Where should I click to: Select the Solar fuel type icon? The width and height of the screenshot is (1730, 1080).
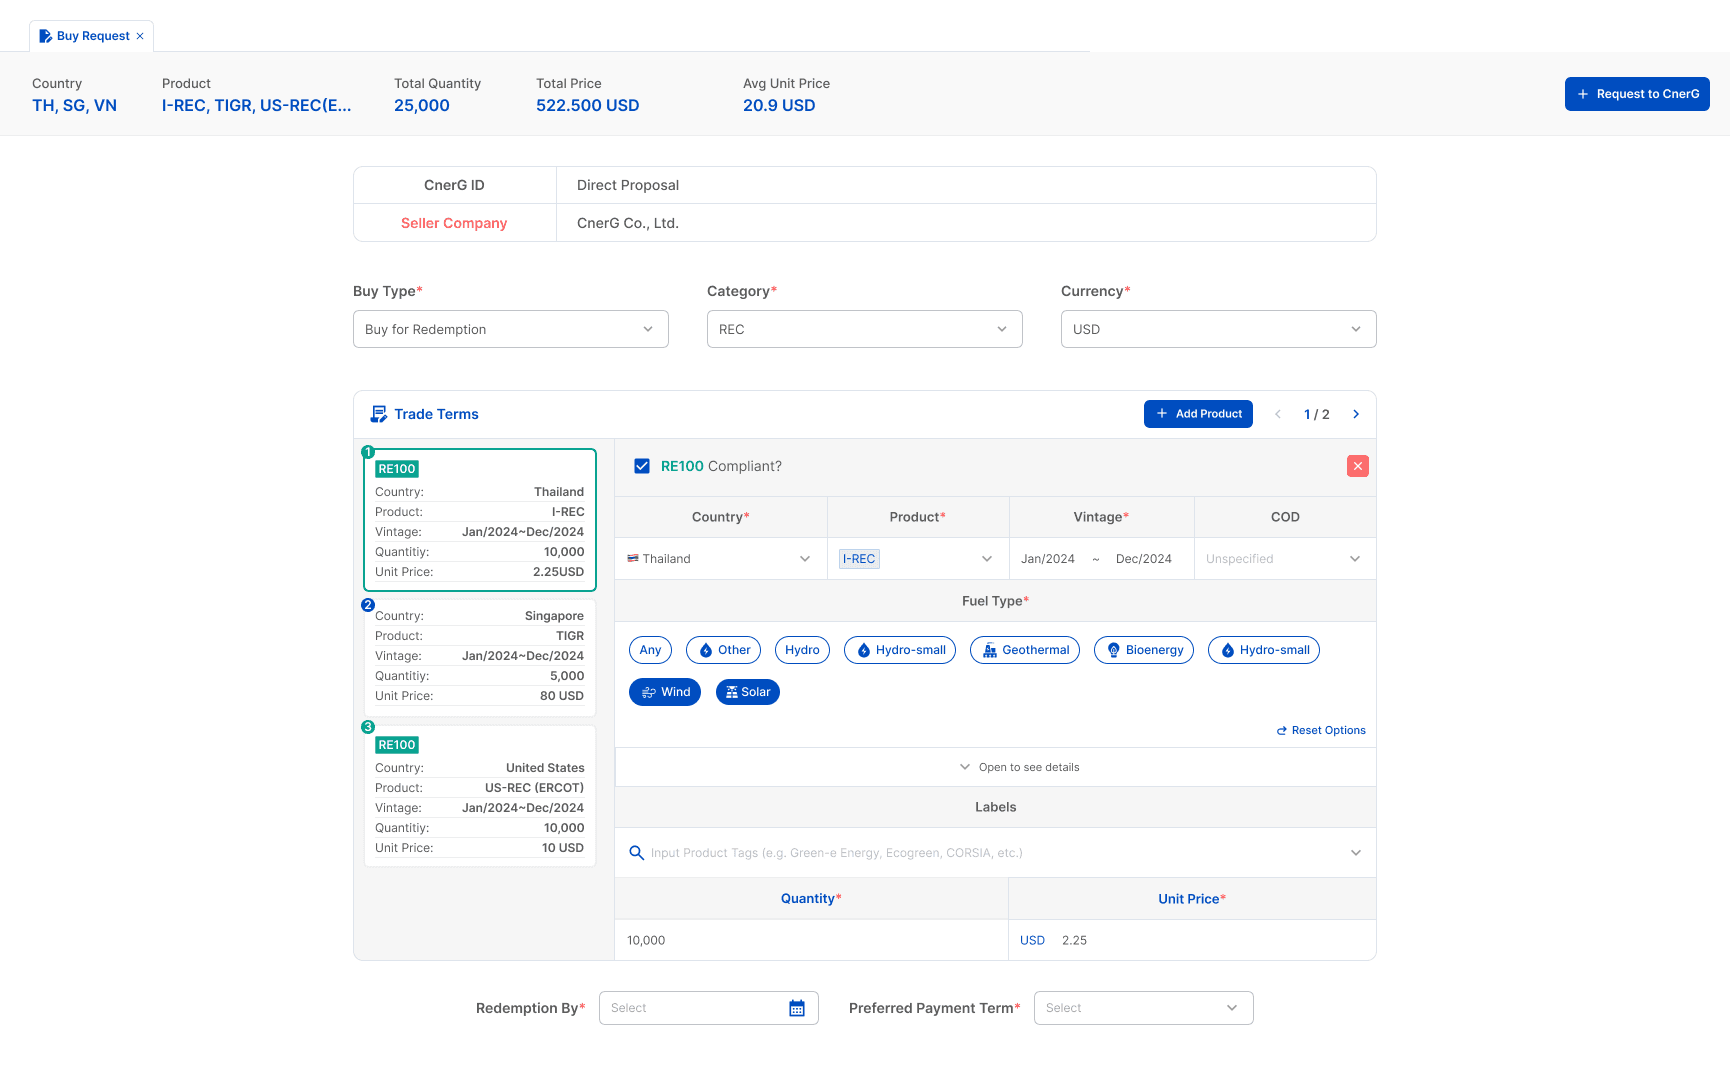[x=747, y=691]
